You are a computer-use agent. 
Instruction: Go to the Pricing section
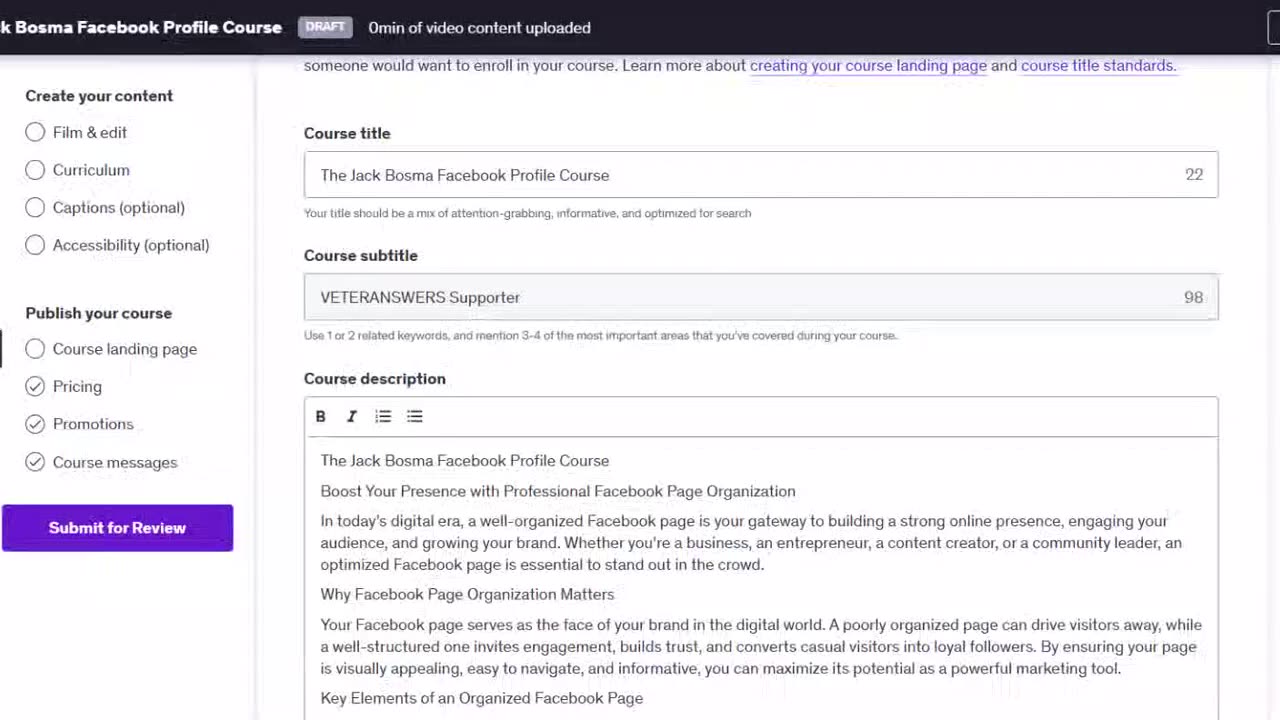tap(77, 386)
